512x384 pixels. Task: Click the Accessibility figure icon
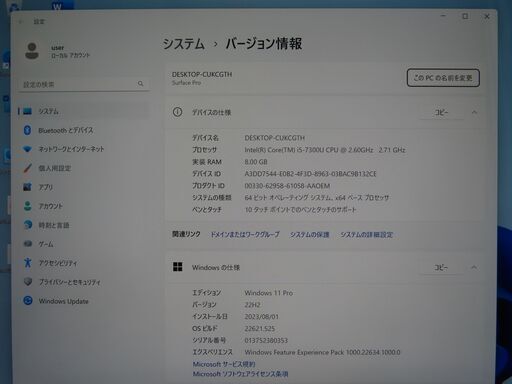[x=28, y=263]
